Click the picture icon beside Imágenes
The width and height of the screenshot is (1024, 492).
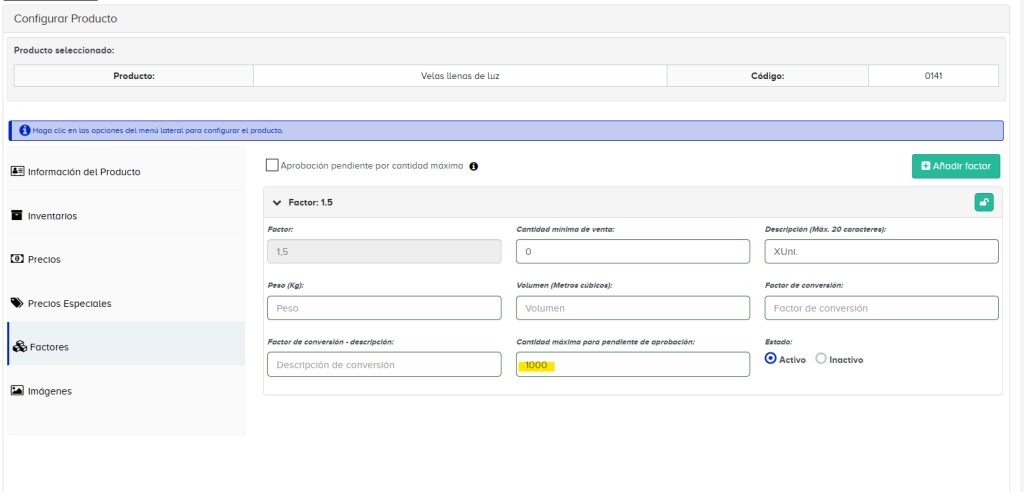[18, 390]
